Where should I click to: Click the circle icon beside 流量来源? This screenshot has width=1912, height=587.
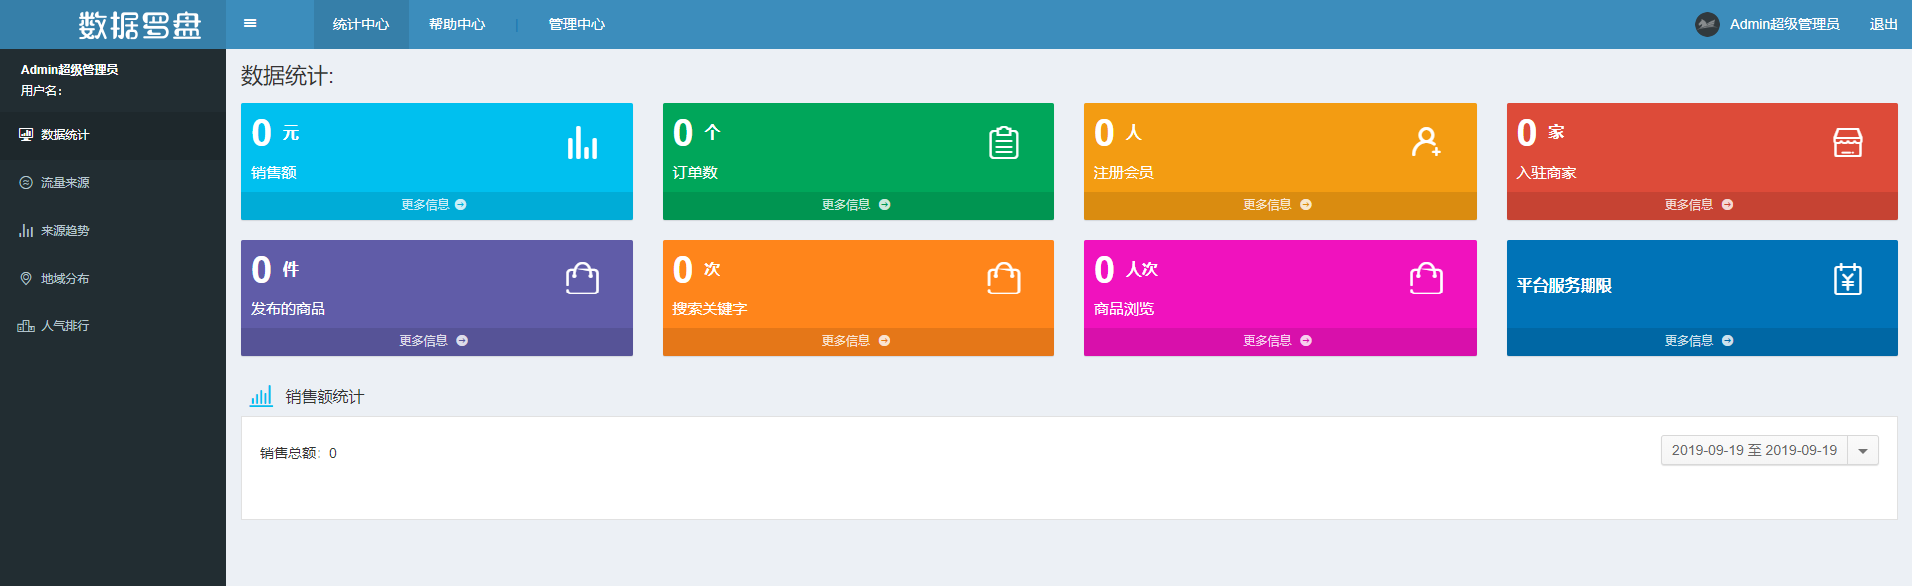pyautogui.click(x=26, y=183)
